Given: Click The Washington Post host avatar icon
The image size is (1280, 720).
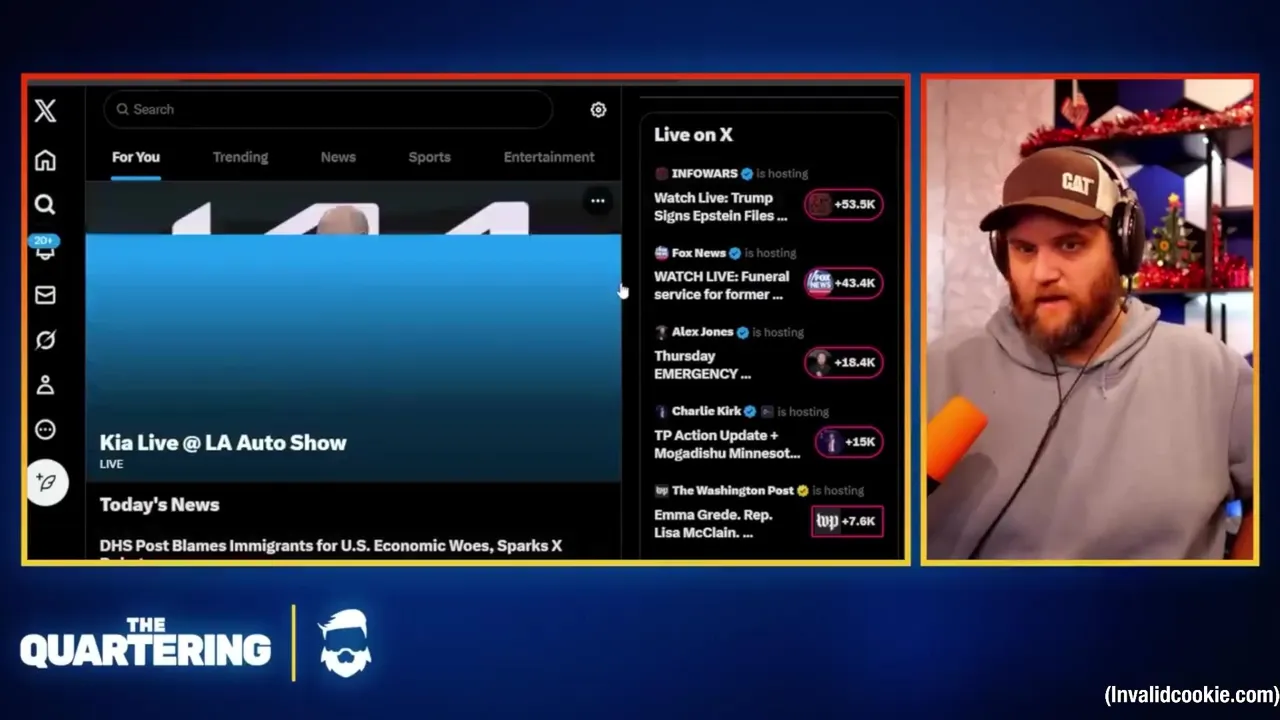Looking at the screenshot, I should coord(661,490).
